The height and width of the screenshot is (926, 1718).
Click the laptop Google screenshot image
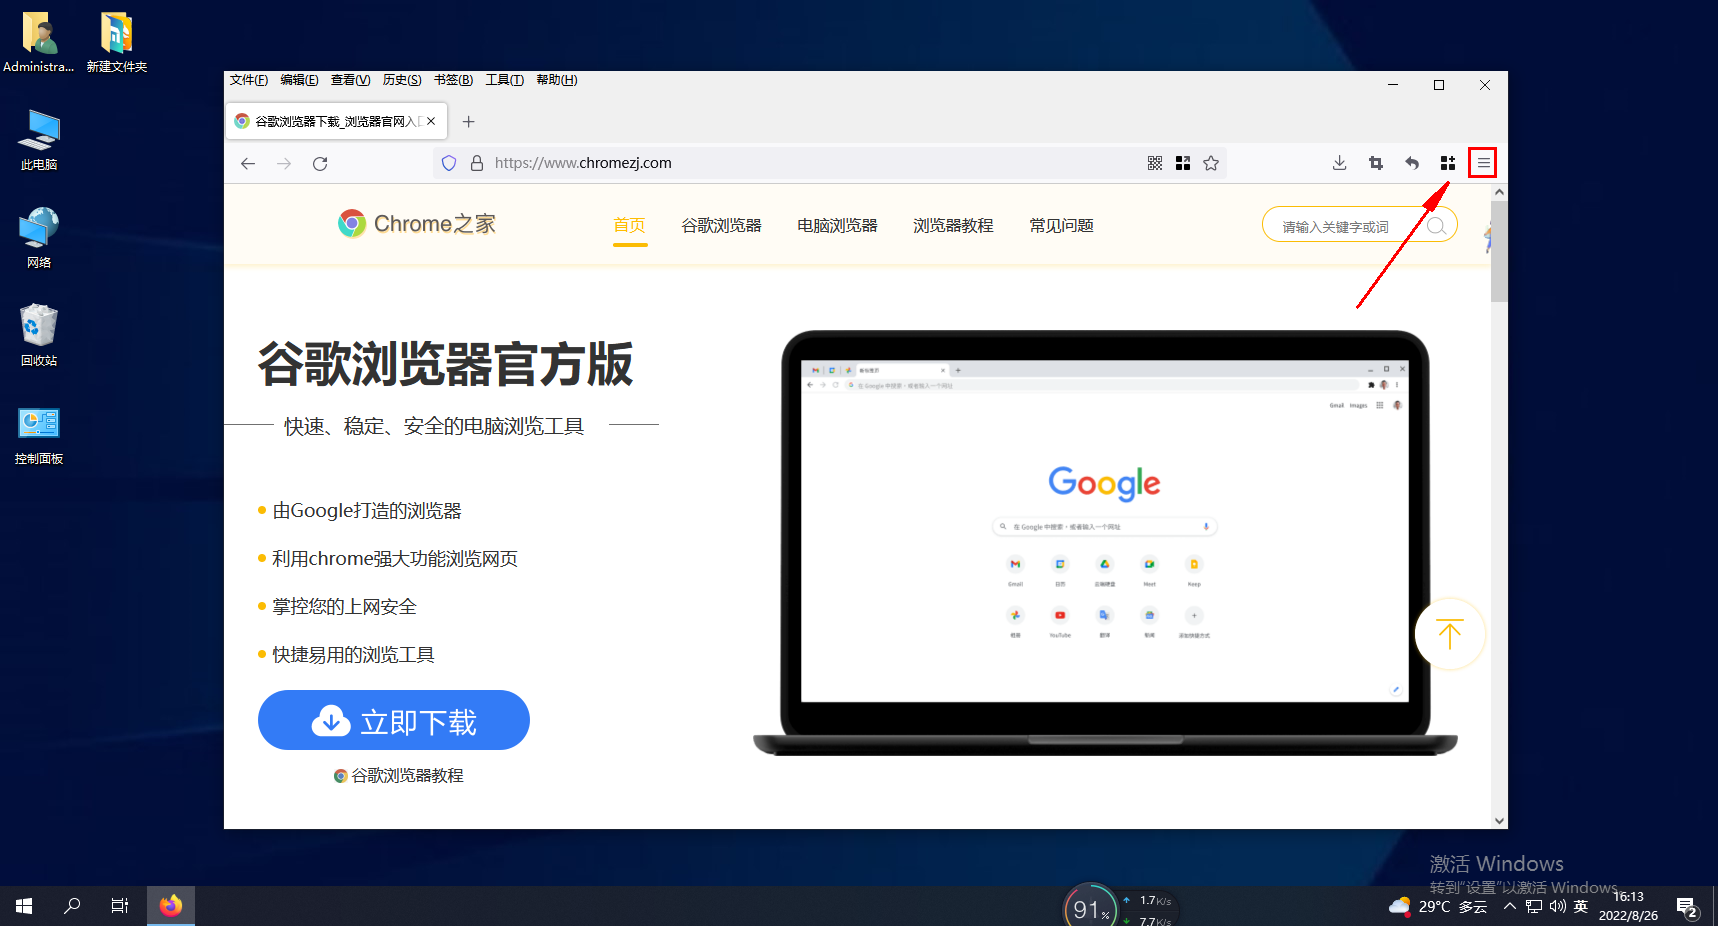1105,543
